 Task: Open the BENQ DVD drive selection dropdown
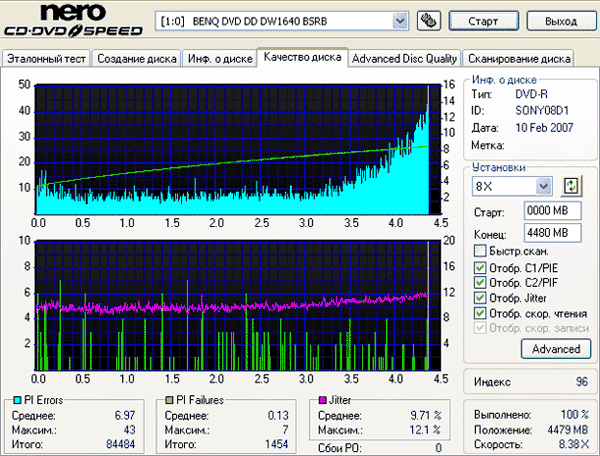pyautogui.click(x=400, y=20)
